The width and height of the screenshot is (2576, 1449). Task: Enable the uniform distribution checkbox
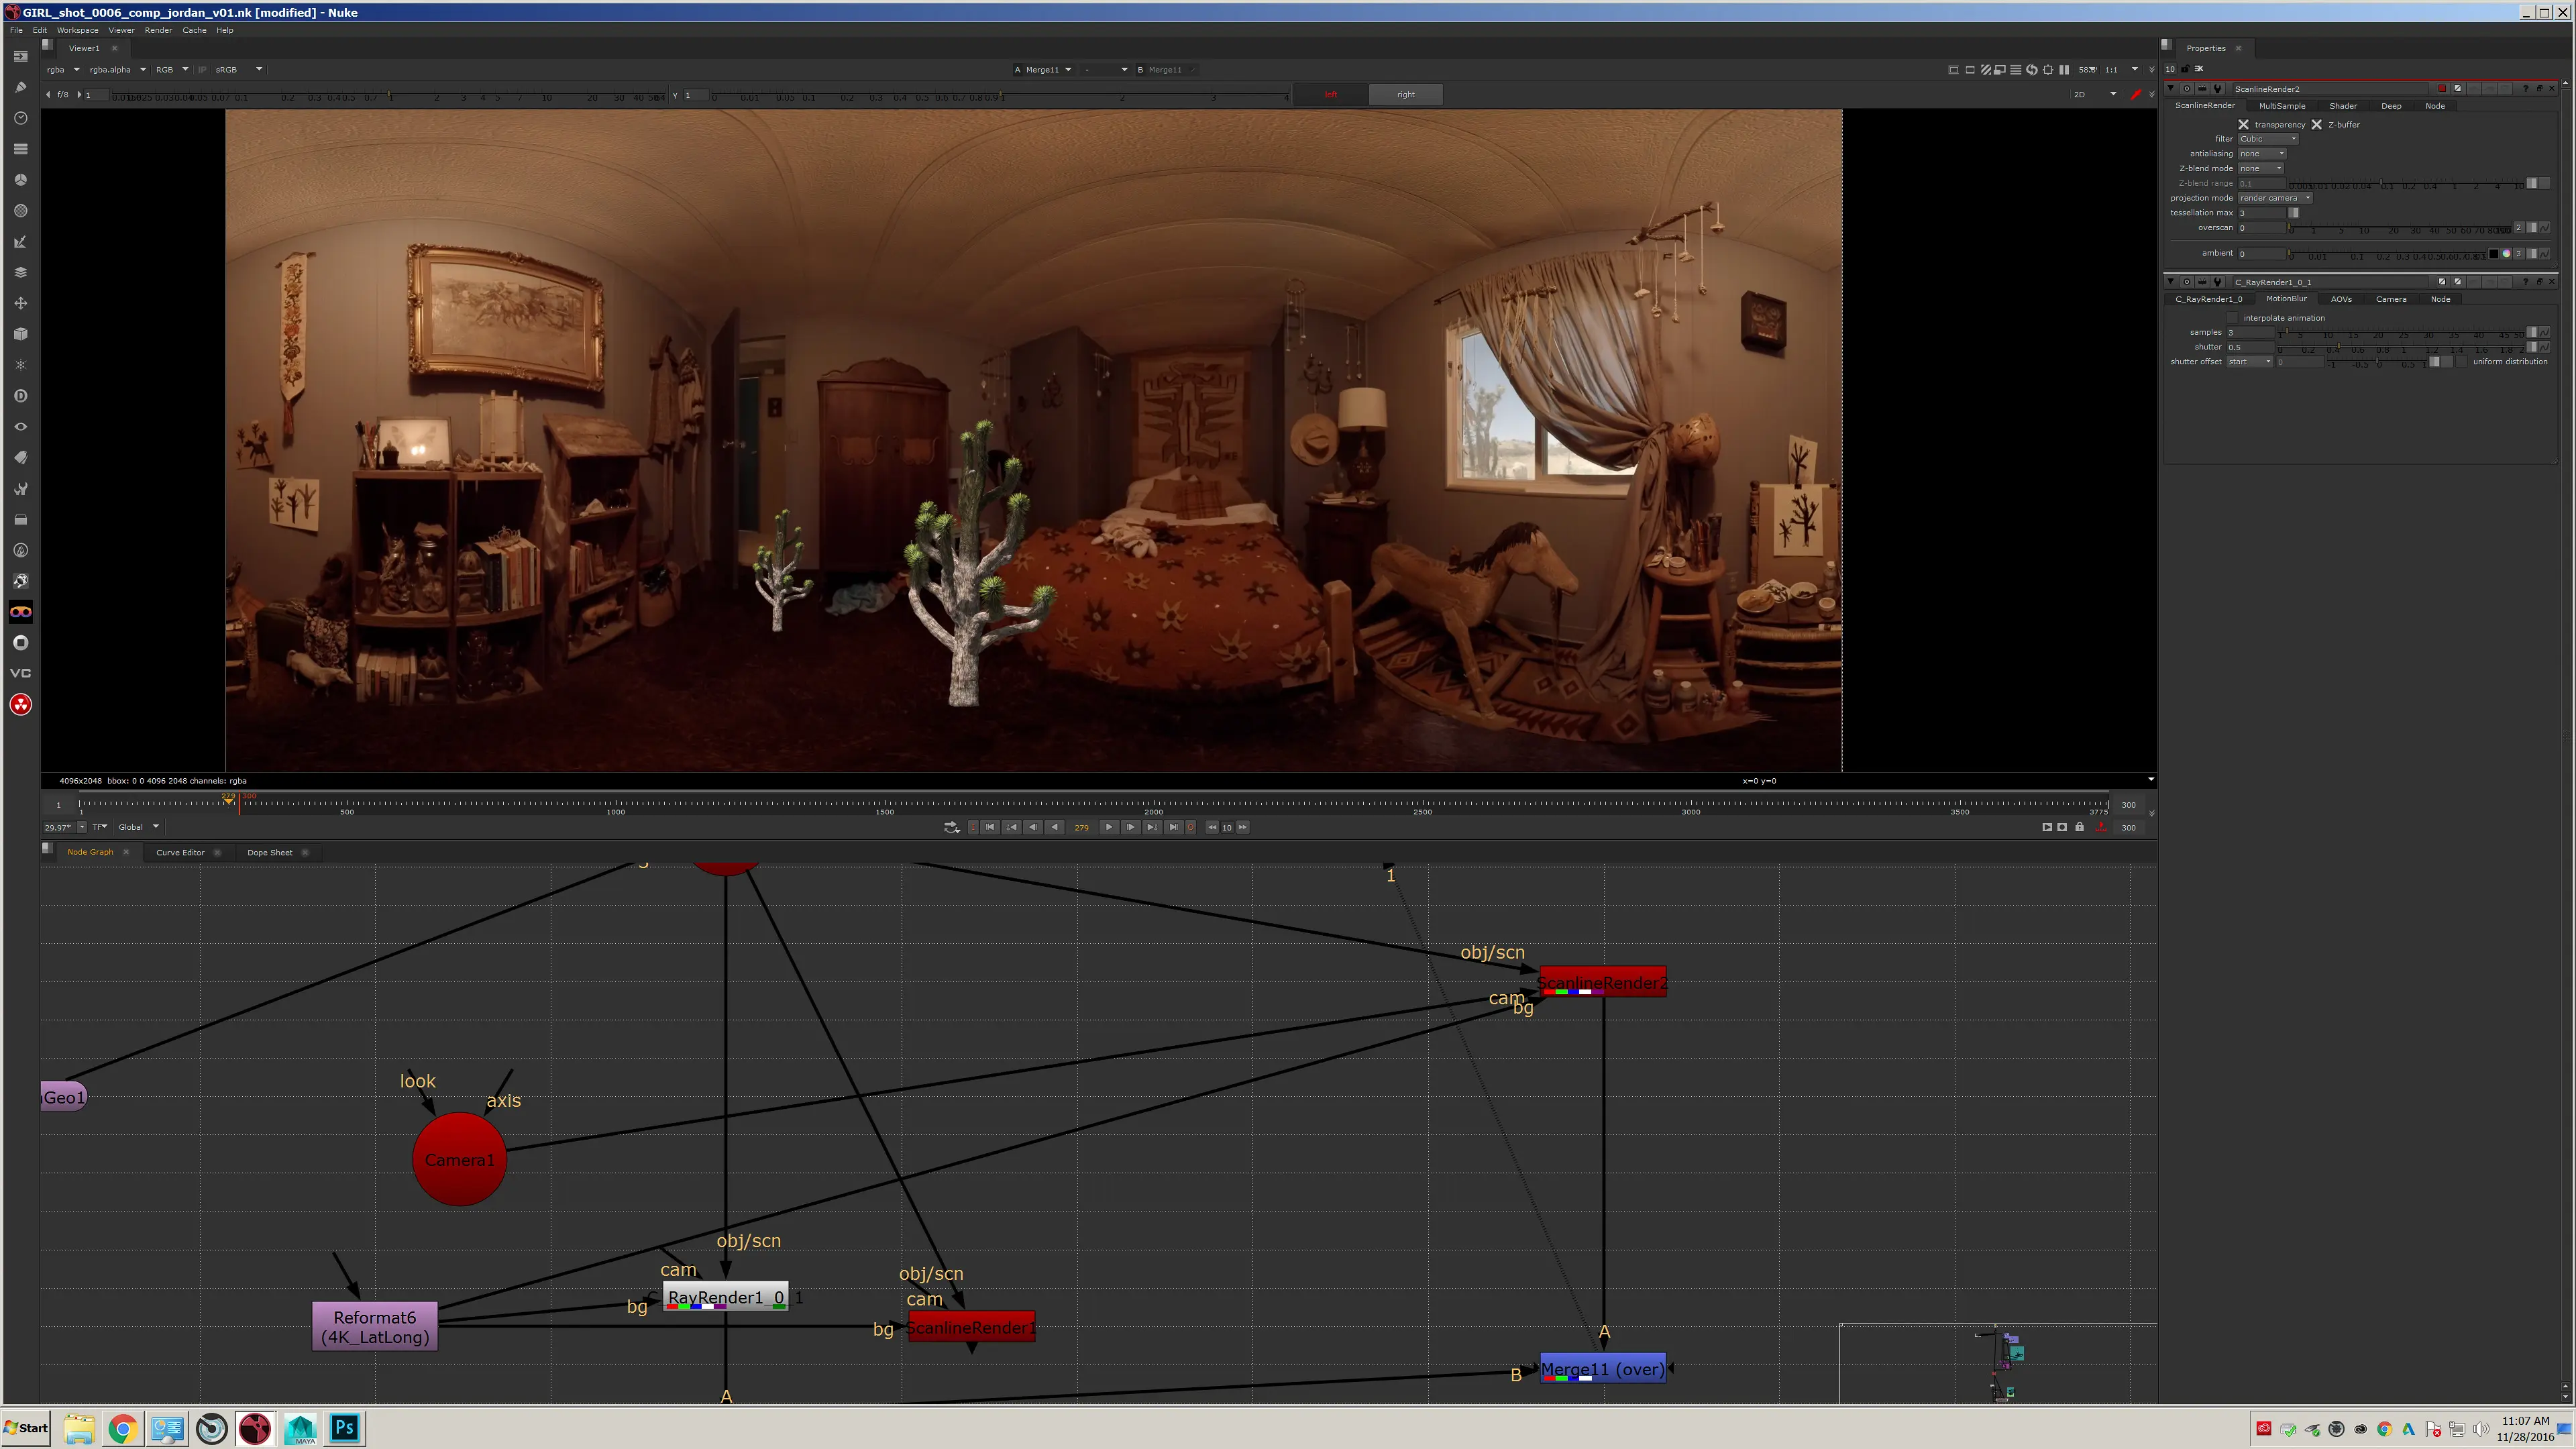coord(2462,362)
